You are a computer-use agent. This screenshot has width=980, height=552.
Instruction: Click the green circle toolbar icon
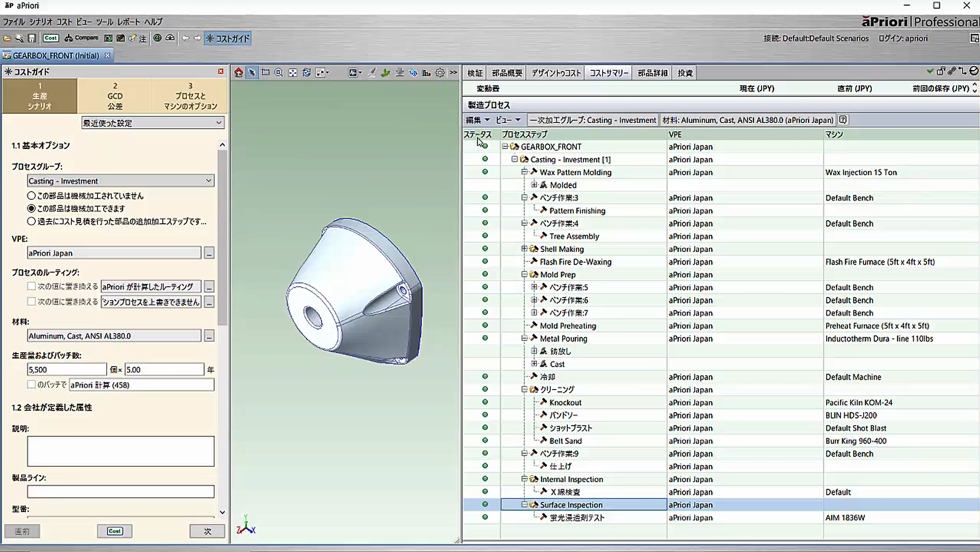[158, 38]
